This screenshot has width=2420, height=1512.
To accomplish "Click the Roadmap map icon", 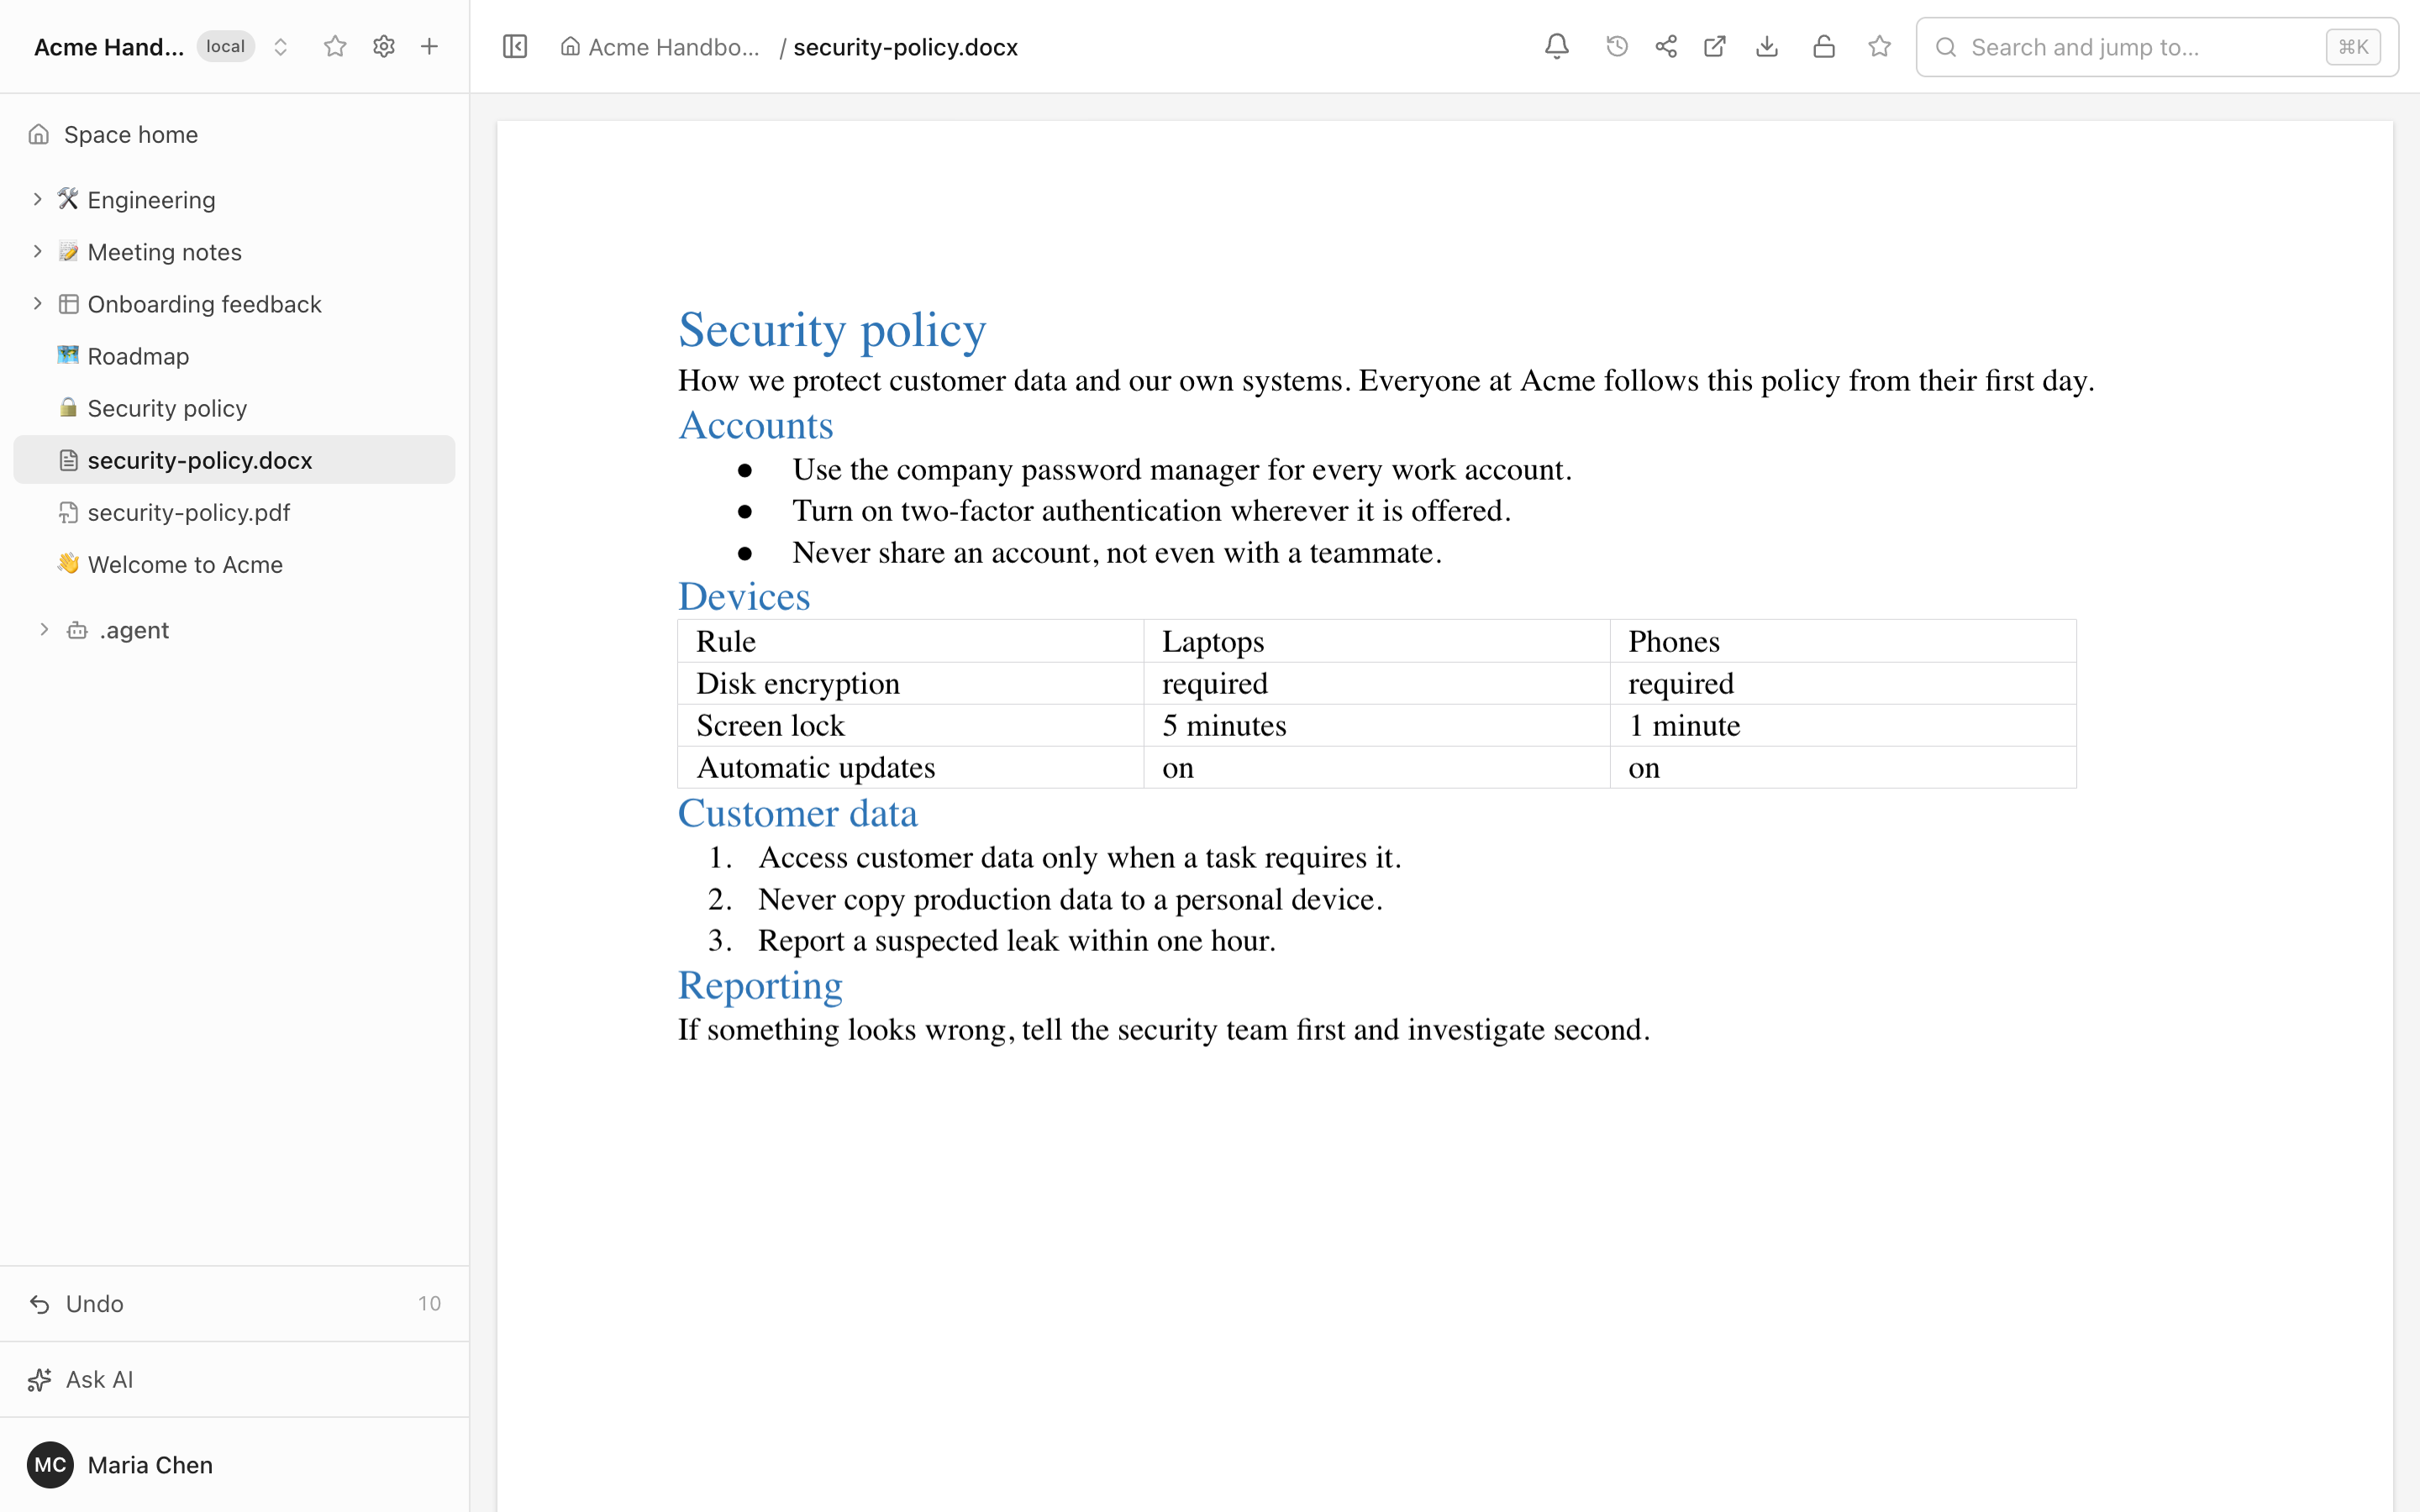I will pos(68,355).
